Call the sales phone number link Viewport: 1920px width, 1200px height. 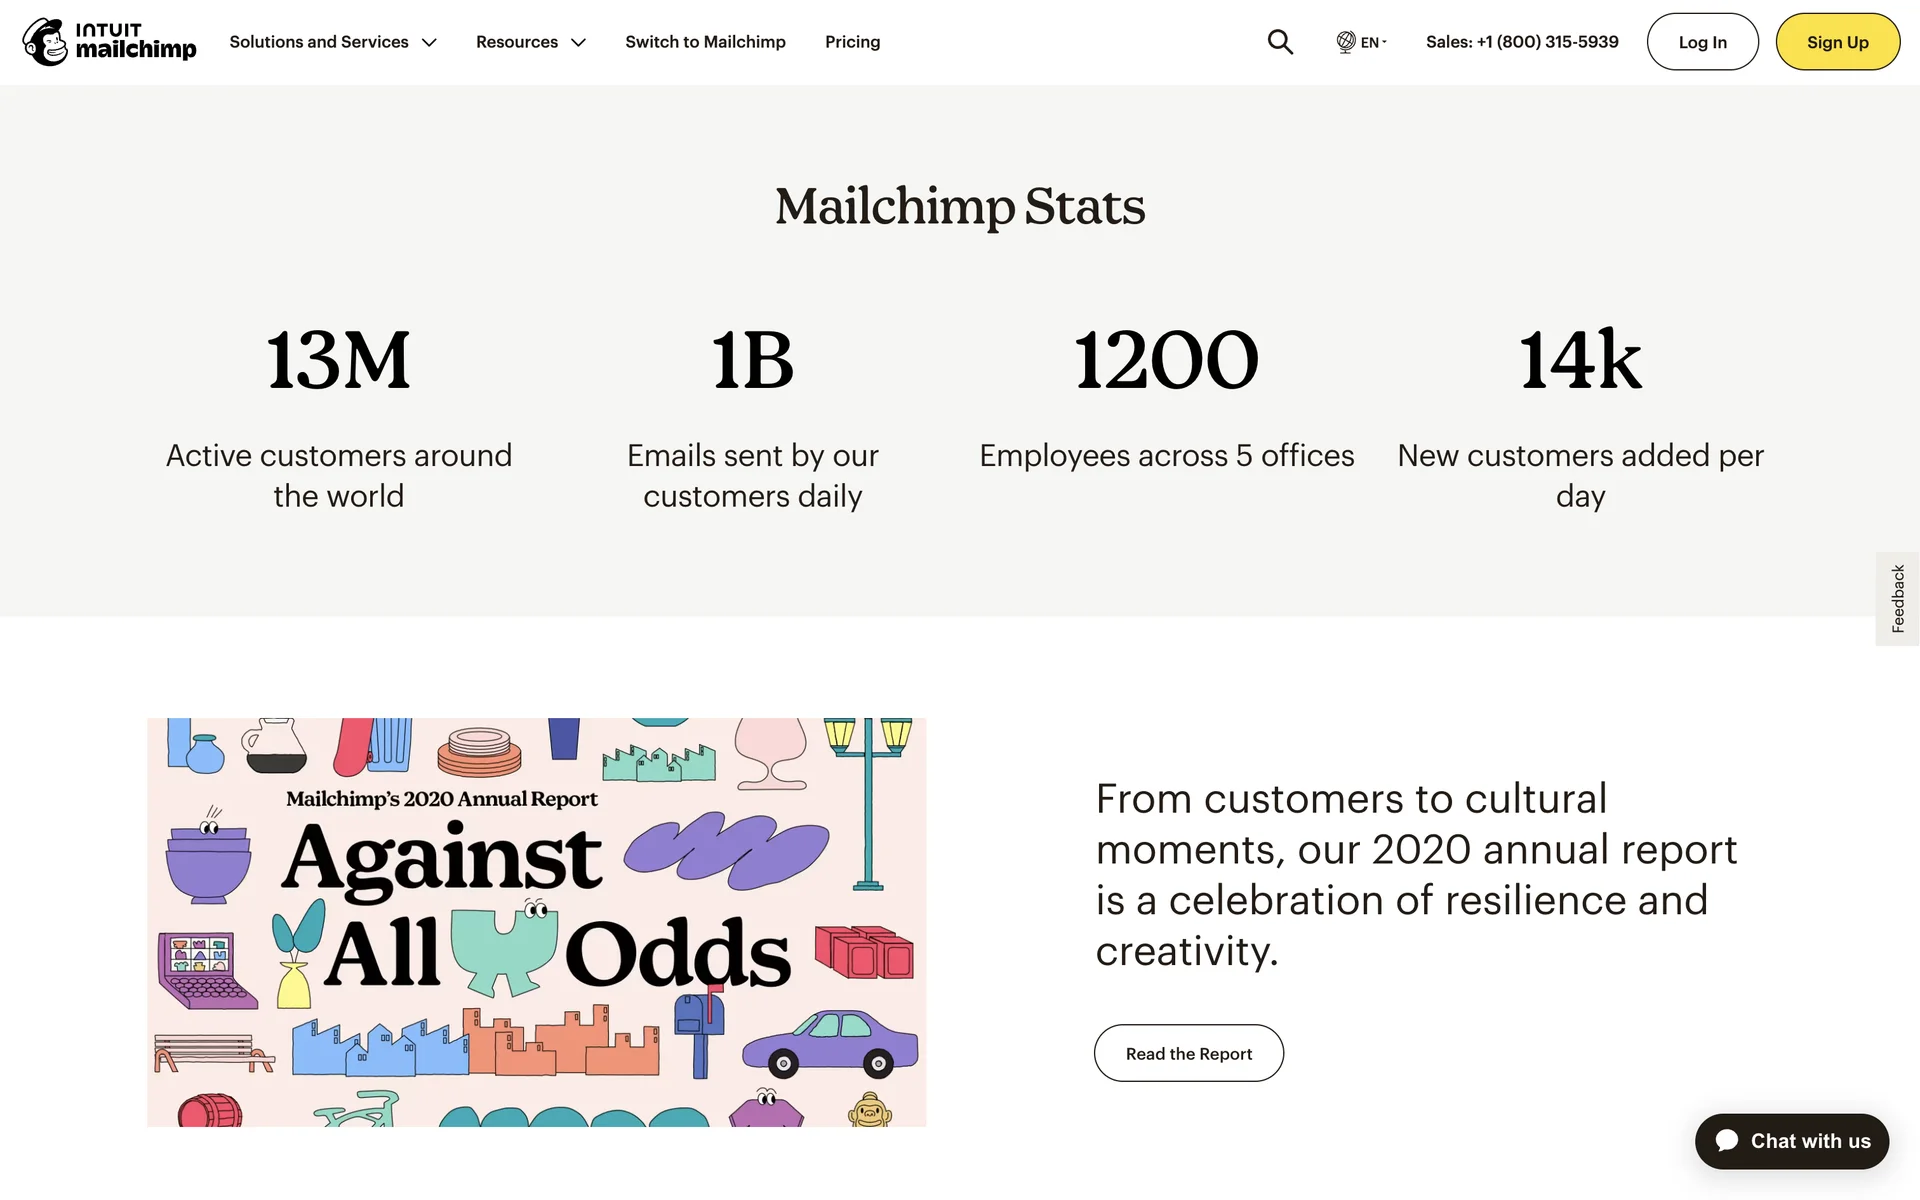point(1522,42)
